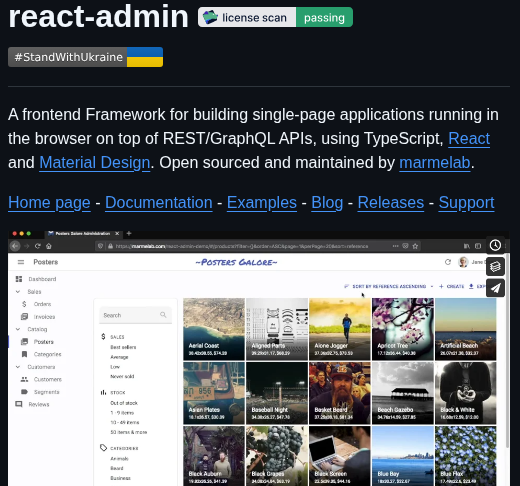Collapse the Sales section chevron
This screenshot has height=486, width=520.
pos(18,292)
